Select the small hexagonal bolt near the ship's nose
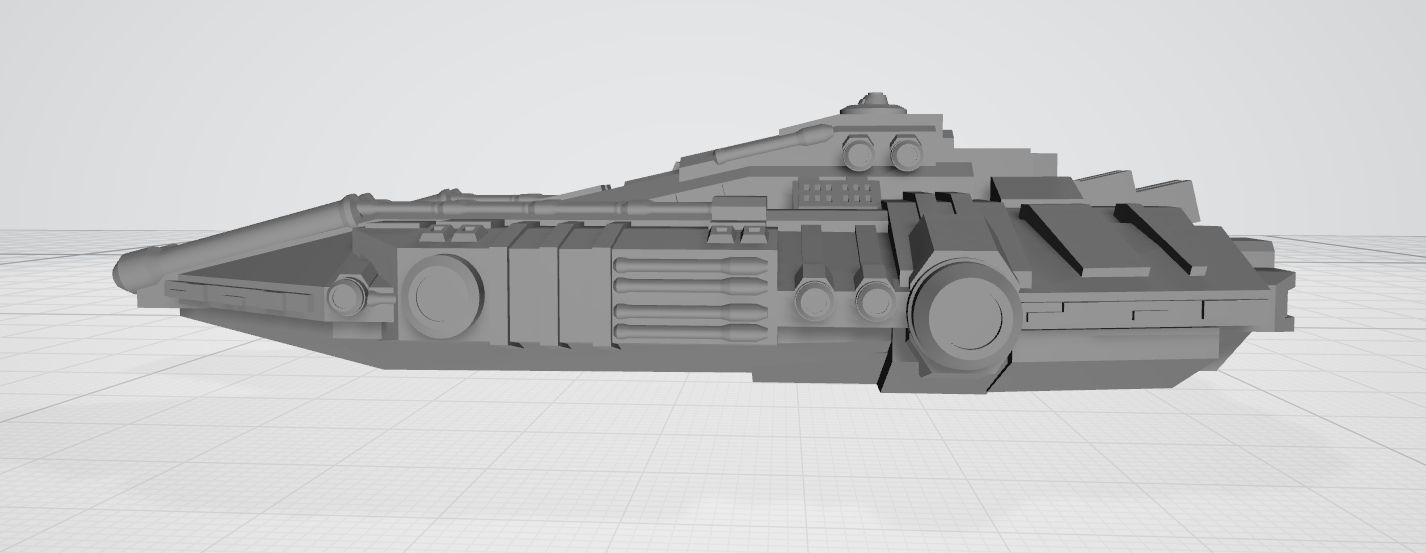The width and height of the screenshot is (1426, 553). (346, 297)
